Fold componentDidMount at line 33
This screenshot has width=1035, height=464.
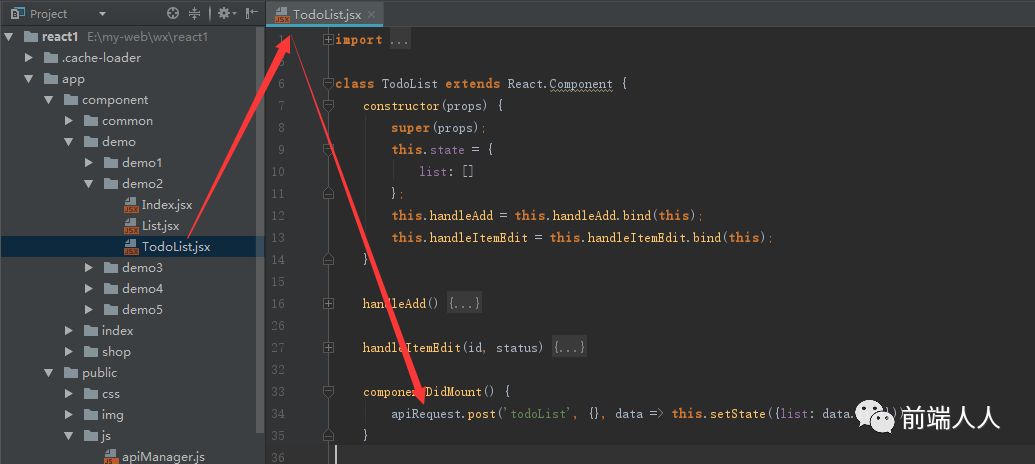tap(328, 391)
